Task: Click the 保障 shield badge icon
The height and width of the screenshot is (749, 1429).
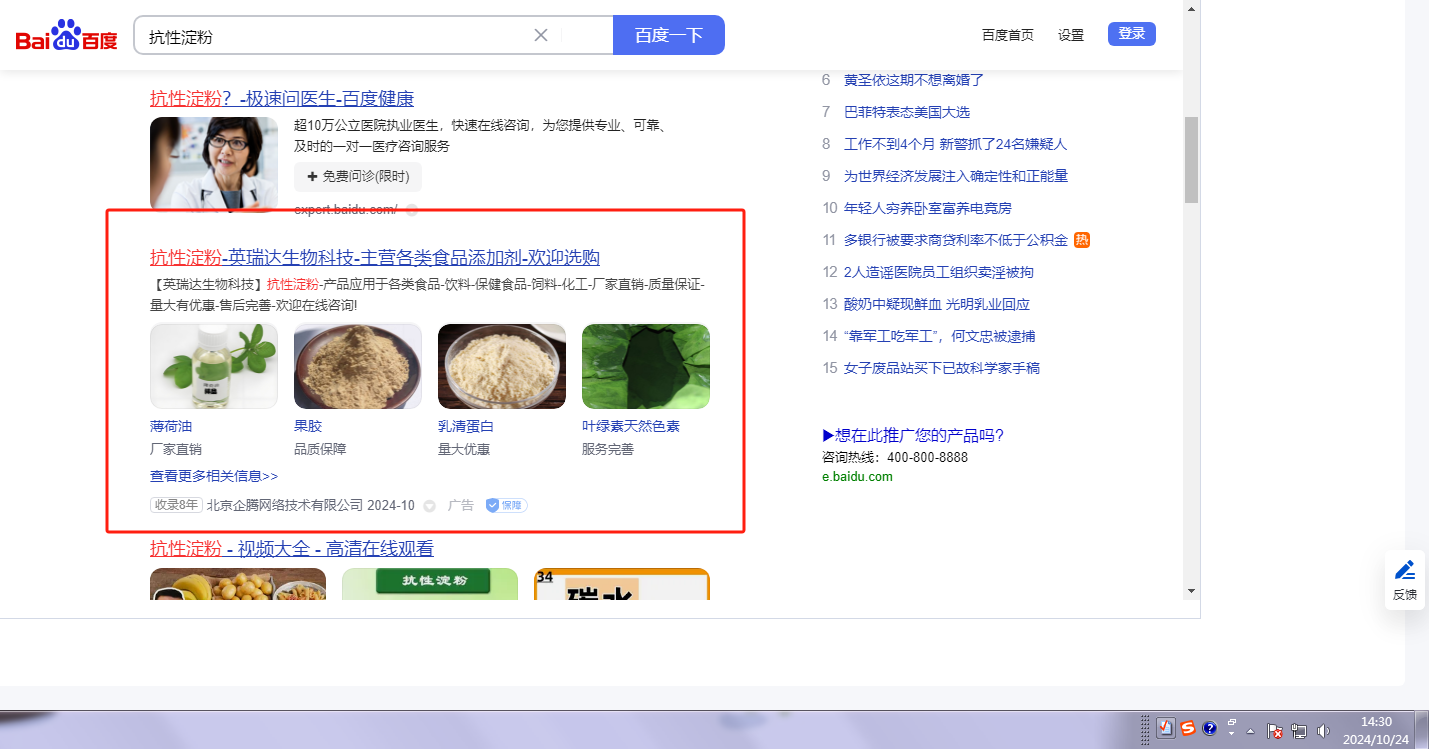Action: [506, 505]
